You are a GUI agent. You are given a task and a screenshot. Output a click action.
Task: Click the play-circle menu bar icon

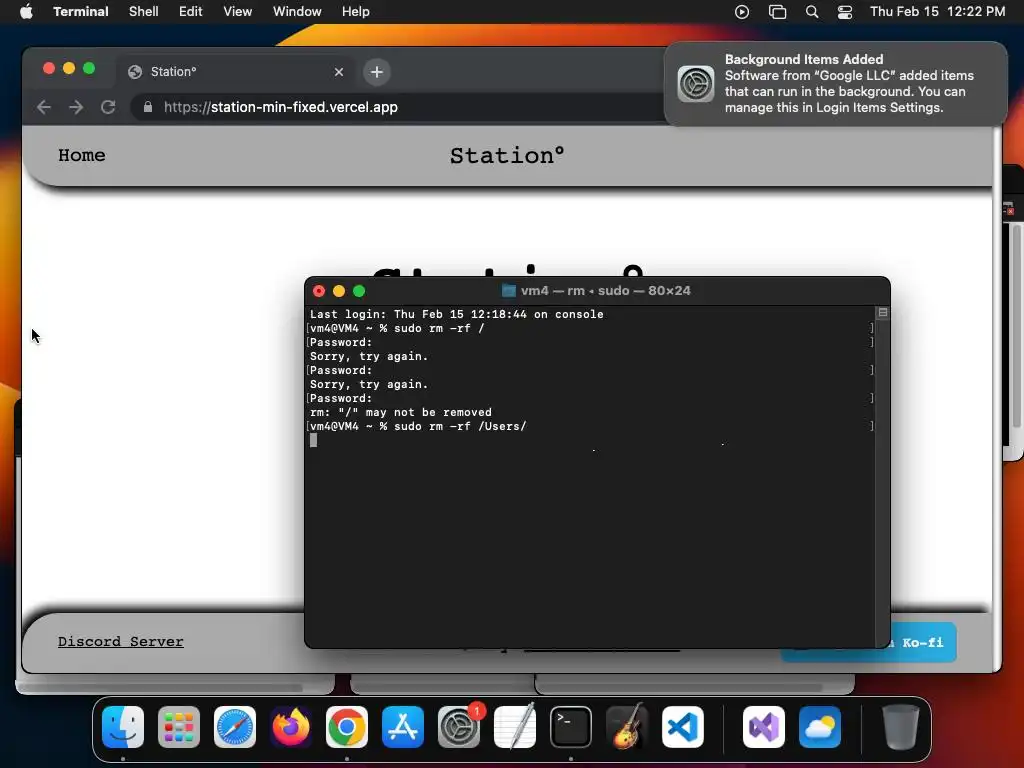(x=742, y=12)
